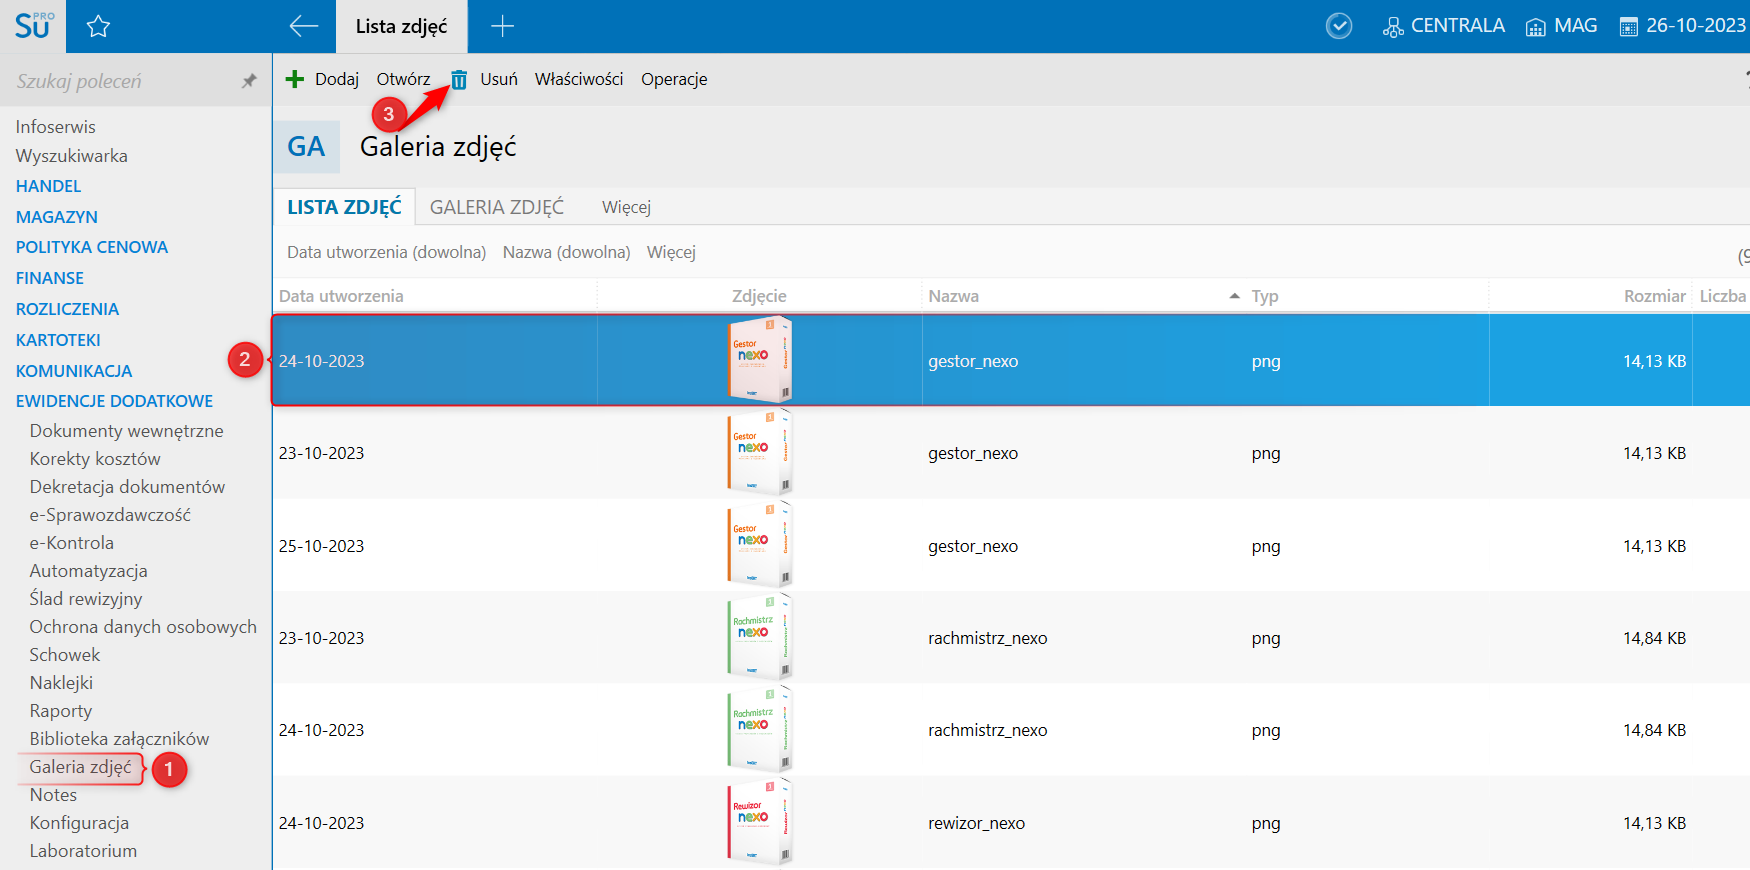Screen dimensions: 1750x870
Task: Click the Szukaj poleceń search field
Action: (120, 81)
